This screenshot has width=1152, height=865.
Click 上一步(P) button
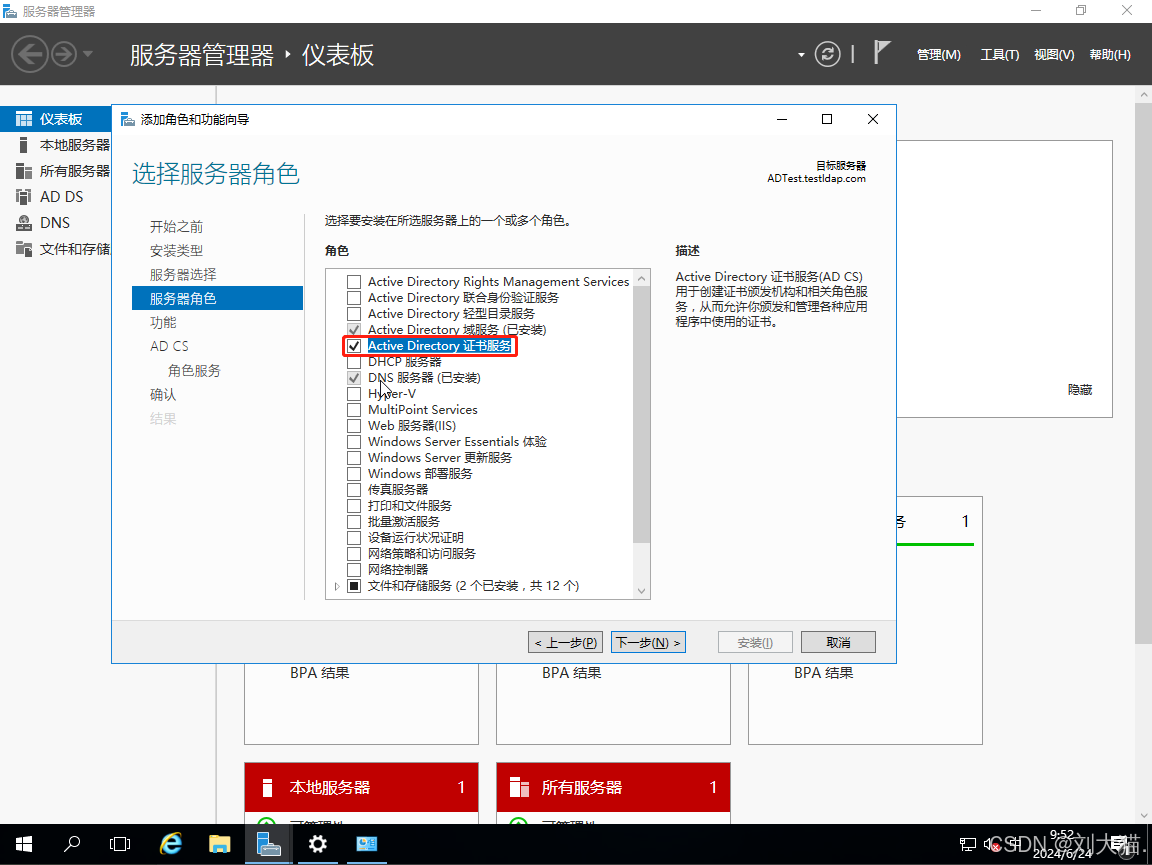point(566,642)
